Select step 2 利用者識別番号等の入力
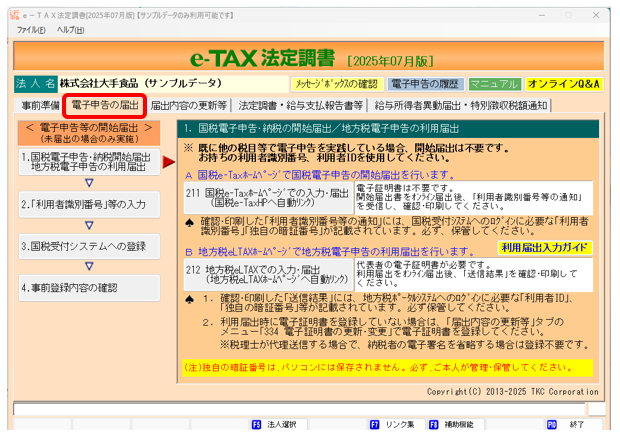Viewport: 620px width, 440px height. coord(88,204)
